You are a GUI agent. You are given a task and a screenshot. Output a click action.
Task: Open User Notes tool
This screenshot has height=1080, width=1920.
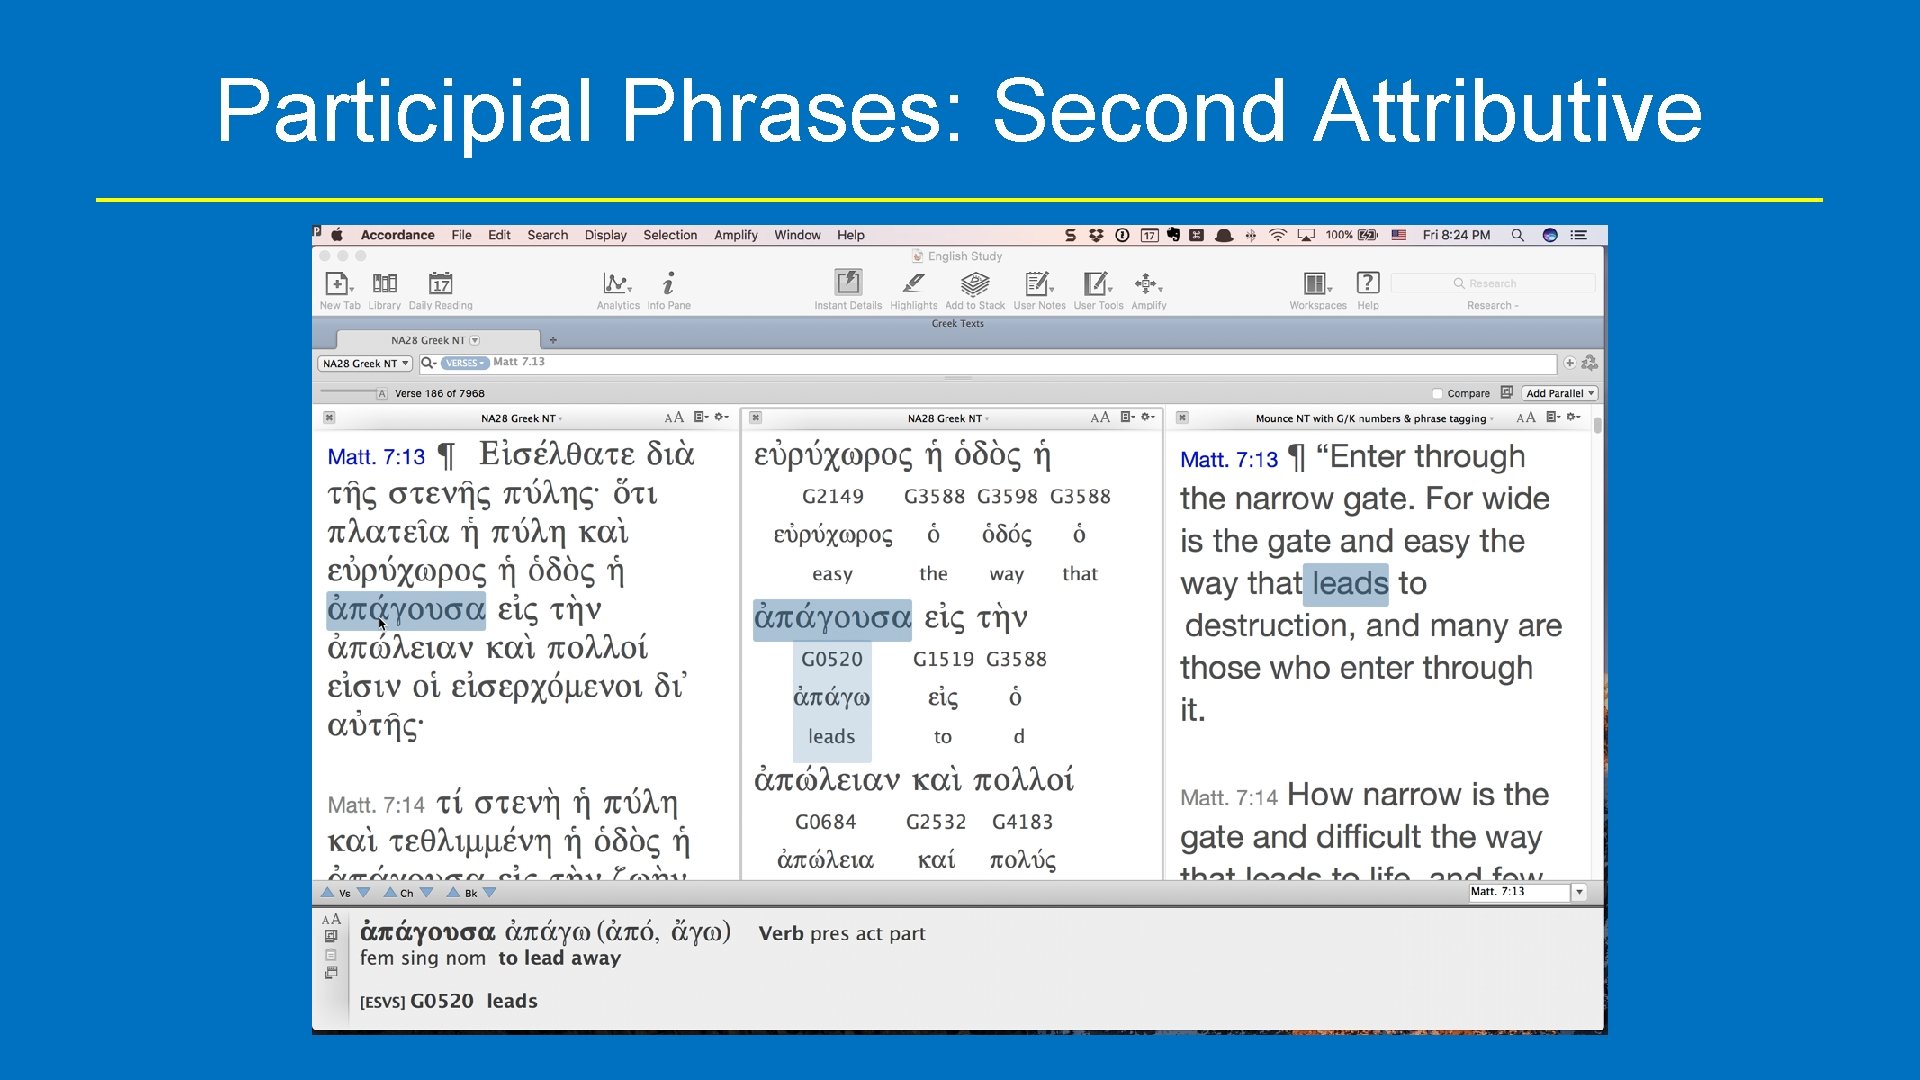pyautogui.click(x=1039, y=284)
